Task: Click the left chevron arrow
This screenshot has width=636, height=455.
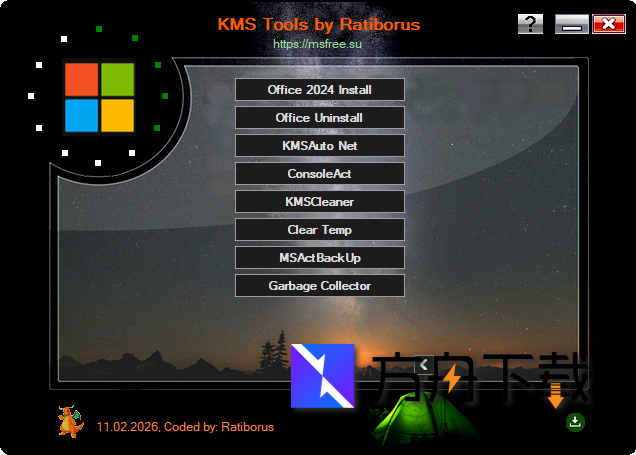Action: (424, 365)
